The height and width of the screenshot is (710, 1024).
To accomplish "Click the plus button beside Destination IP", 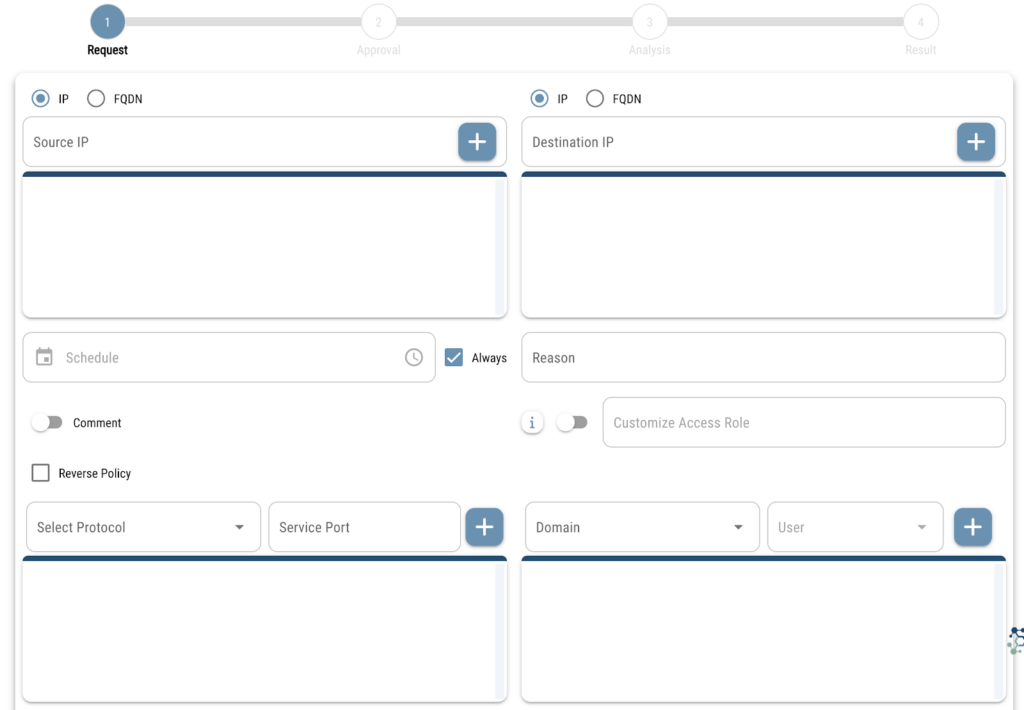I will click(x=975, y=142).
